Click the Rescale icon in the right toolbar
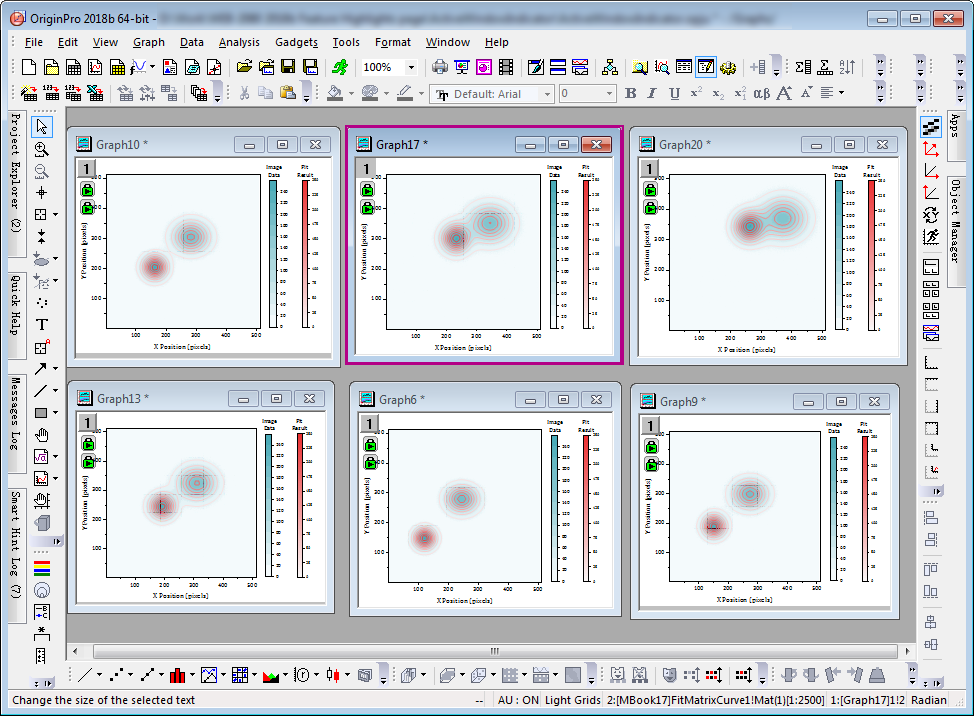 coord(931,149)
